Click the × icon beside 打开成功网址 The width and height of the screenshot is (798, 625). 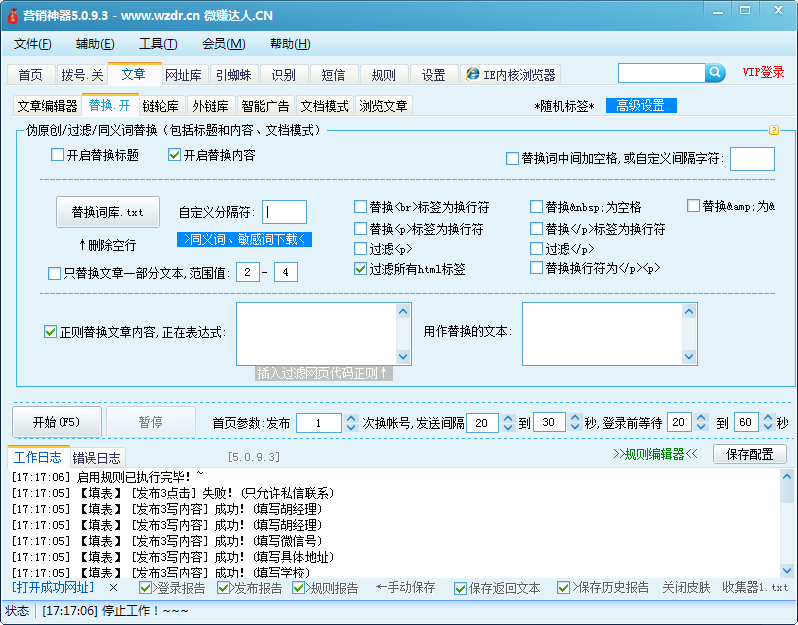[113, 588]
